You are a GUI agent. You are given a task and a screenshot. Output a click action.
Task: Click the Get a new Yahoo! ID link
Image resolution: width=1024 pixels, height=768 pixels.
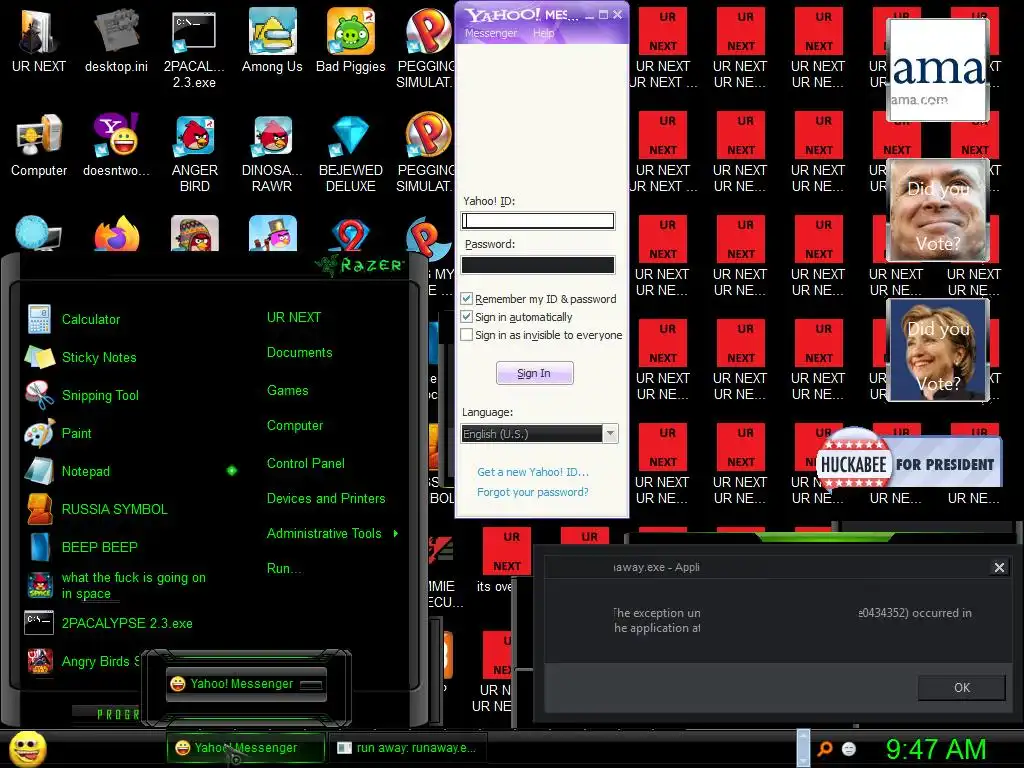(x=533, y=472)
